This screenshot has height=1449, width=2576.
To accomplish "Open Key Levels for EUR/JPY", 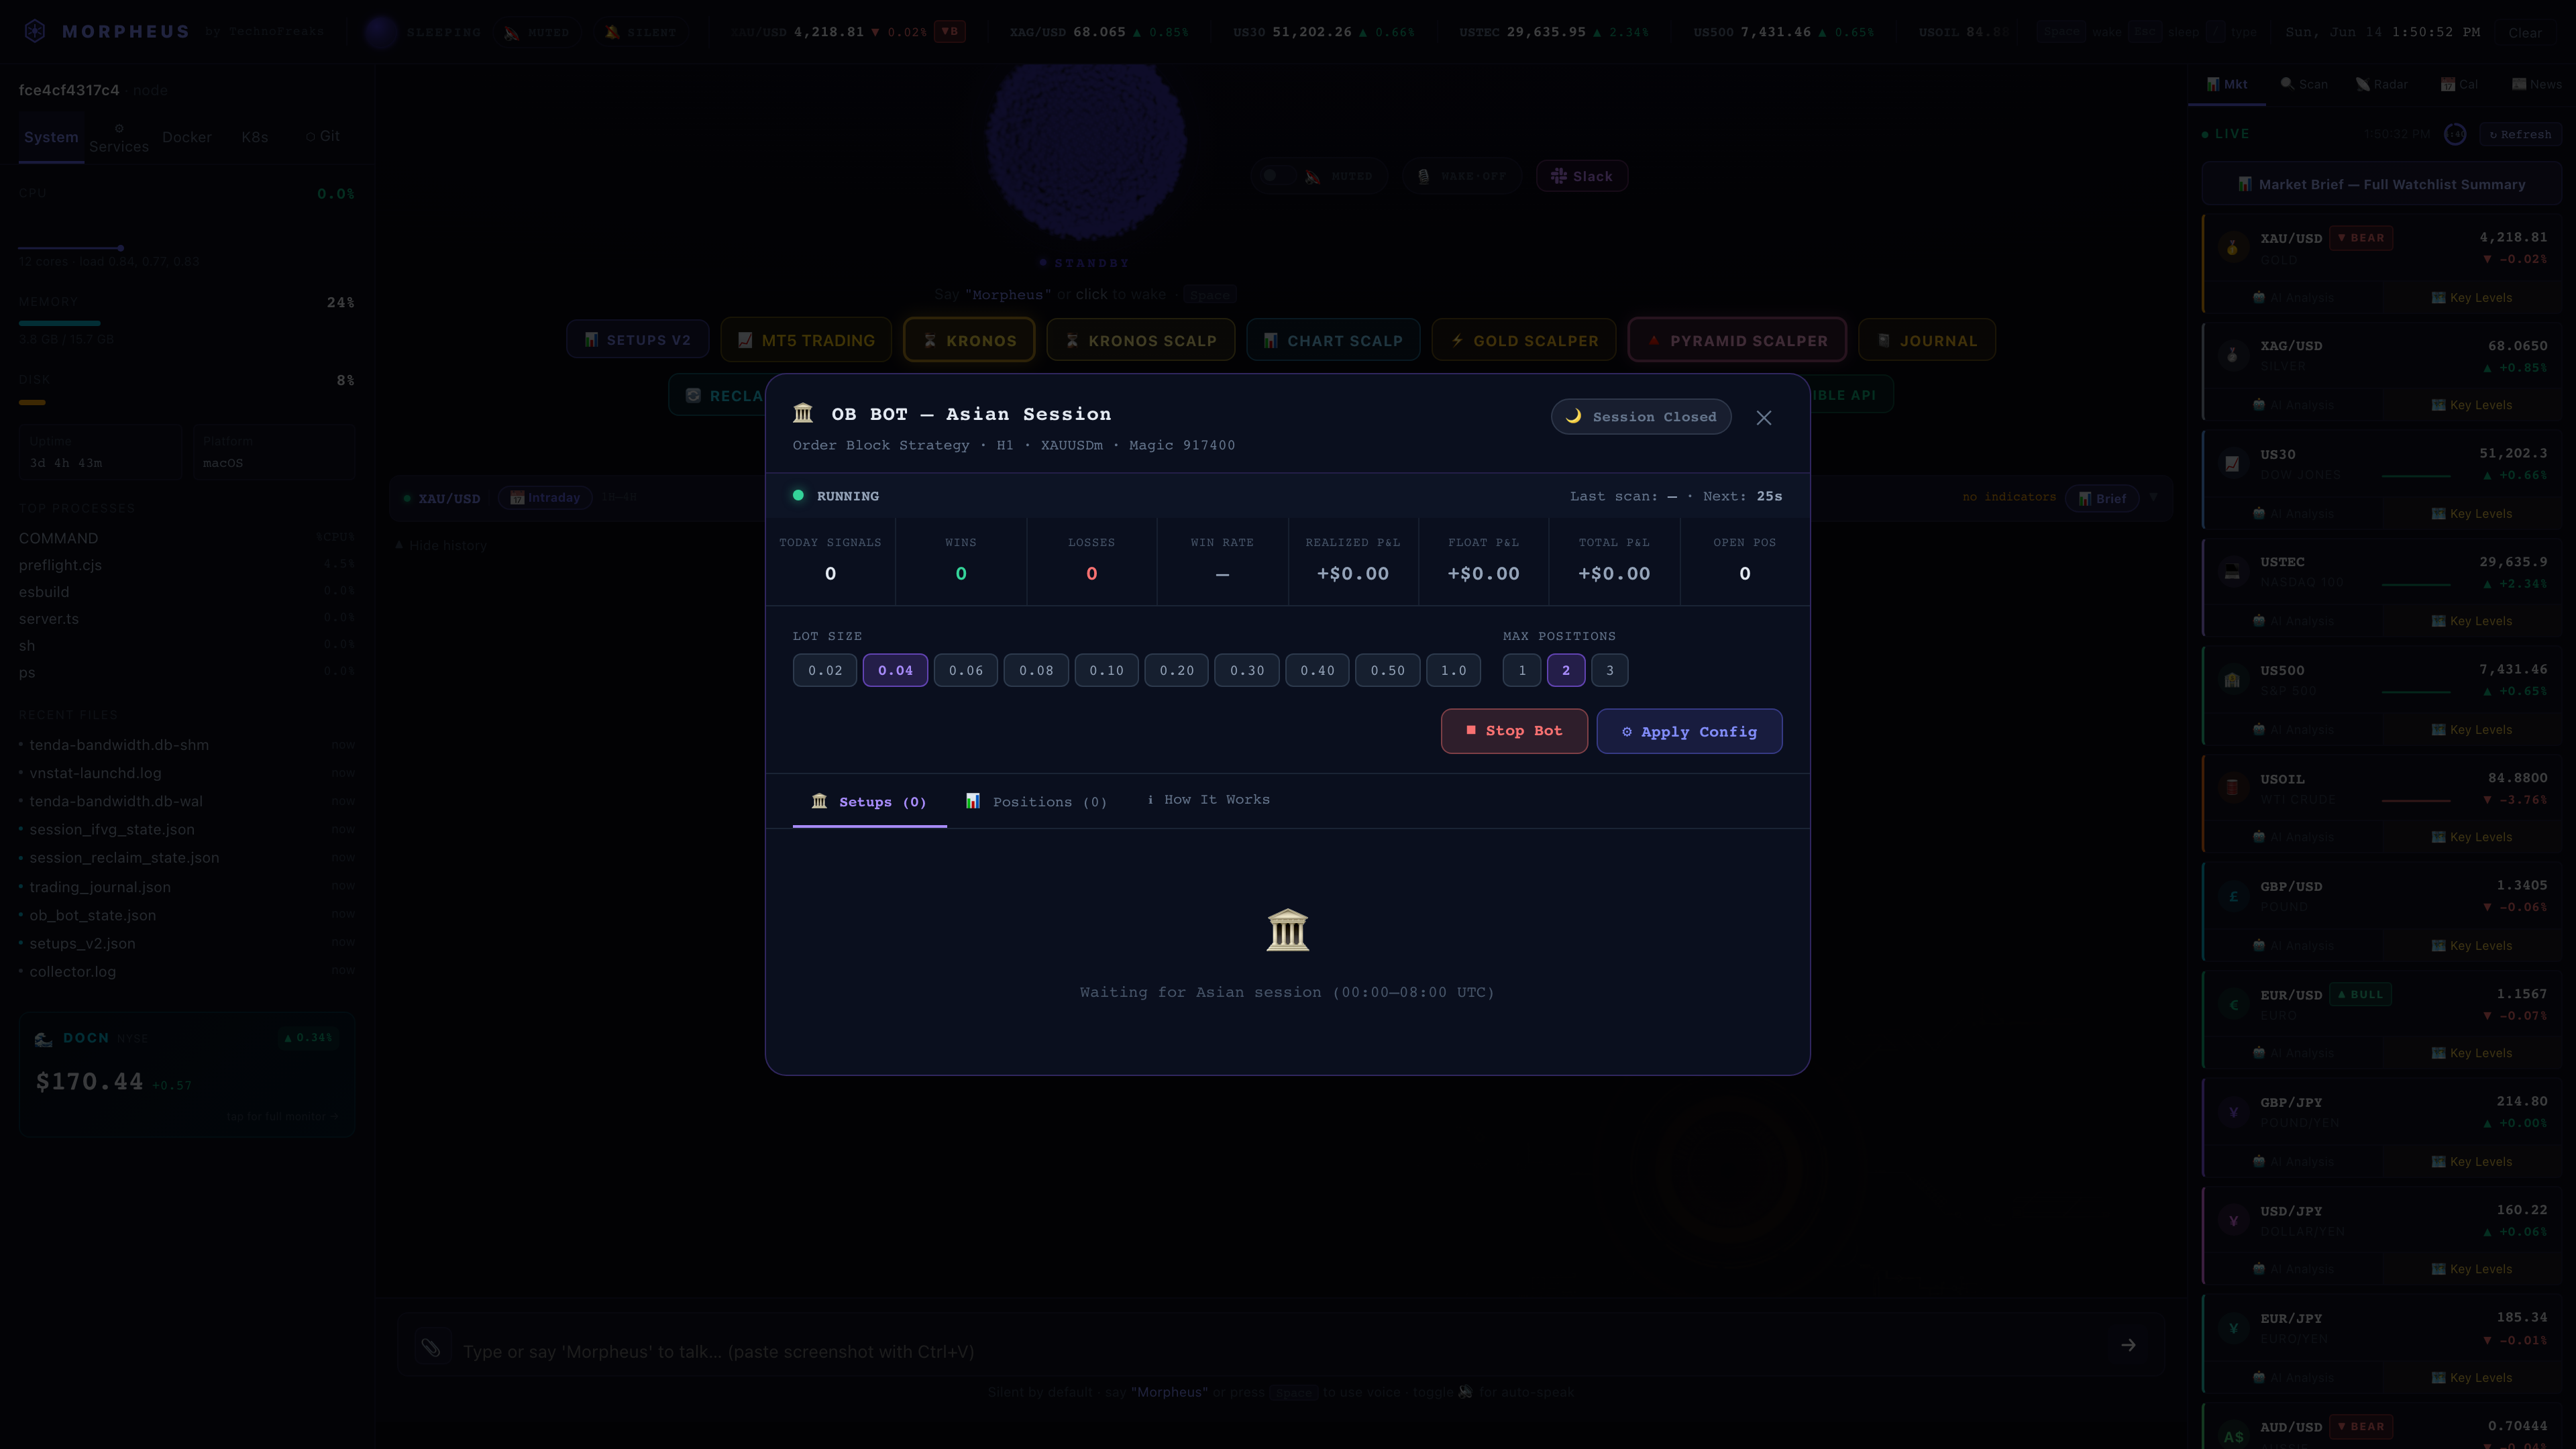I will click(2471, 1377).
